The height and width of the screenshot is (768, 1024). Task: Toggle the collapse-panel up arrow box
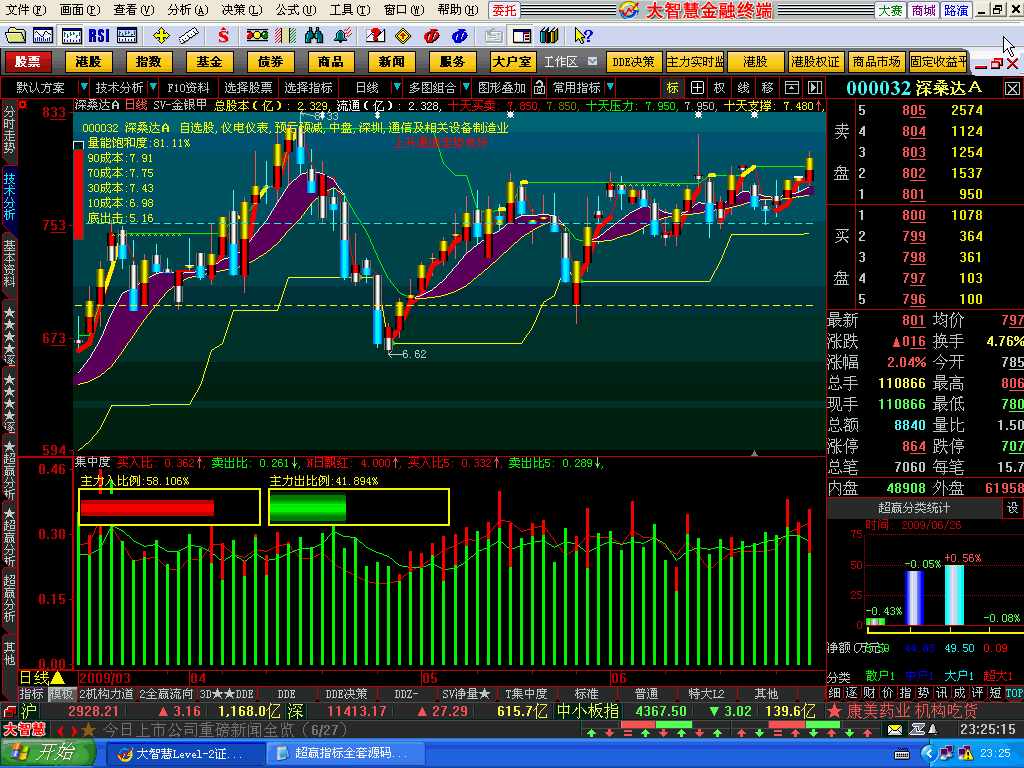tap(792, 88)
